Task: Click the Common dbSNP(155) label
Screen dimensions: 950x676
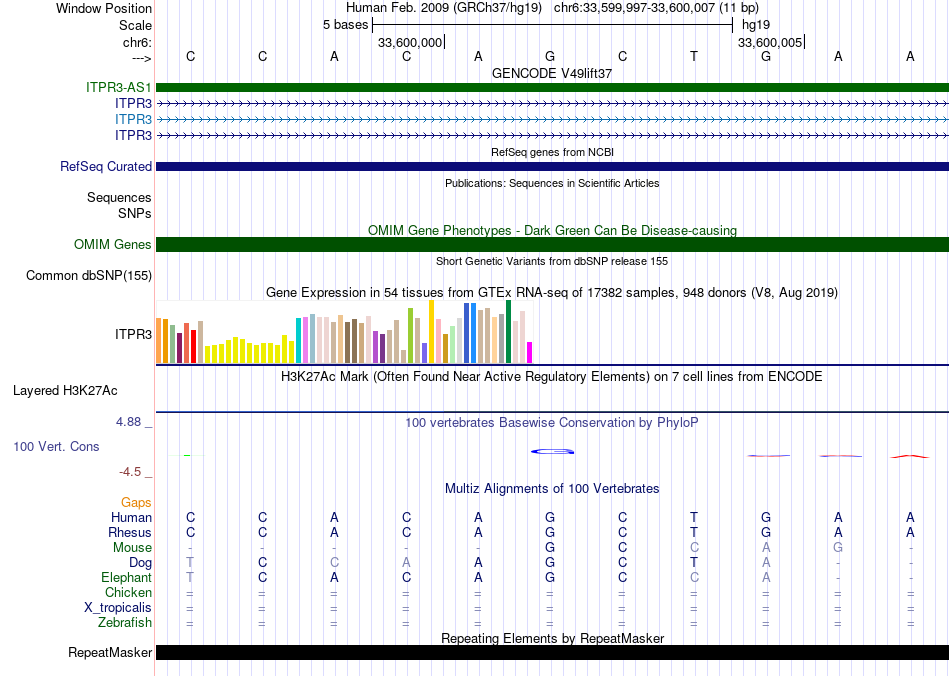Action: pos(89,276)
